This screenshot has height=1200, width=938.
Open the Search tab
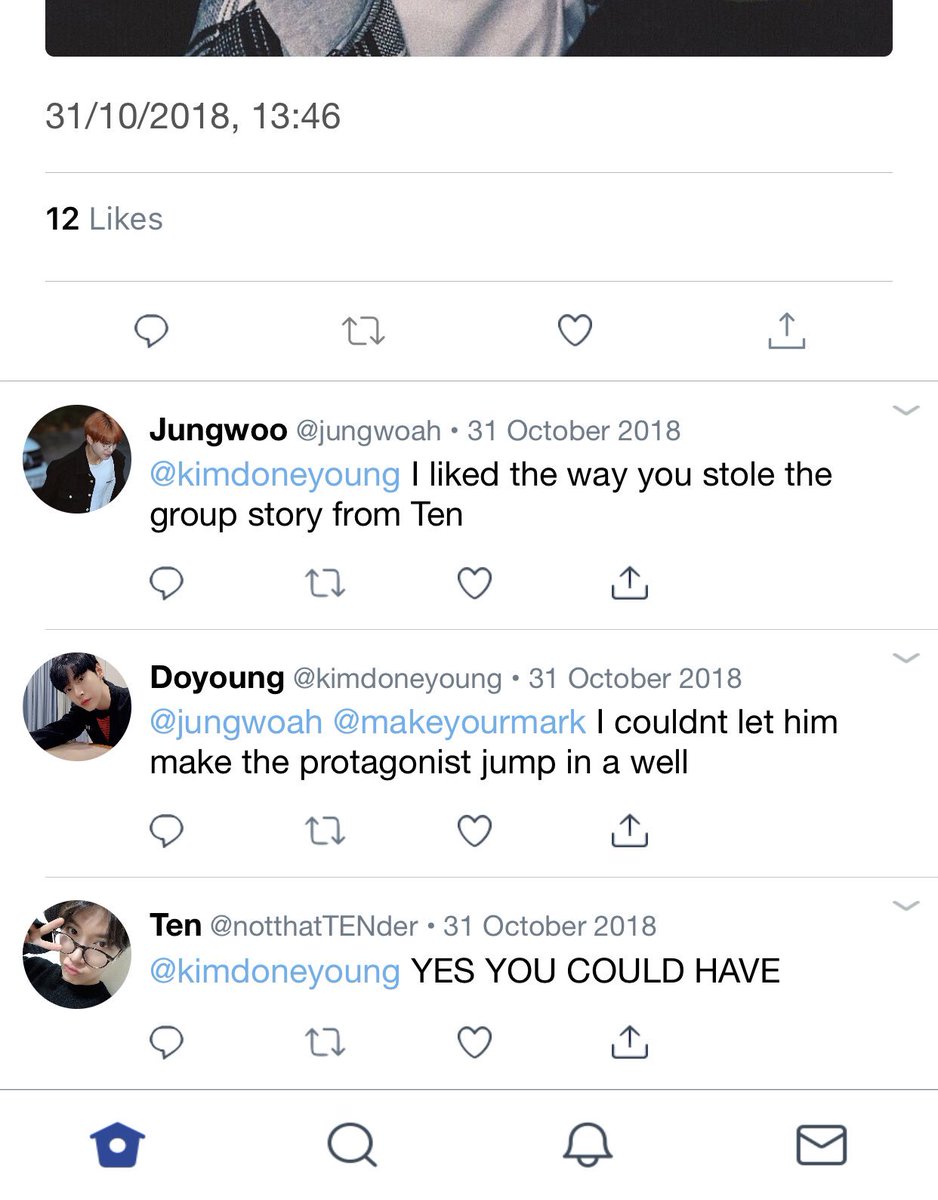pyautogui.click(x=352, y=1145)
